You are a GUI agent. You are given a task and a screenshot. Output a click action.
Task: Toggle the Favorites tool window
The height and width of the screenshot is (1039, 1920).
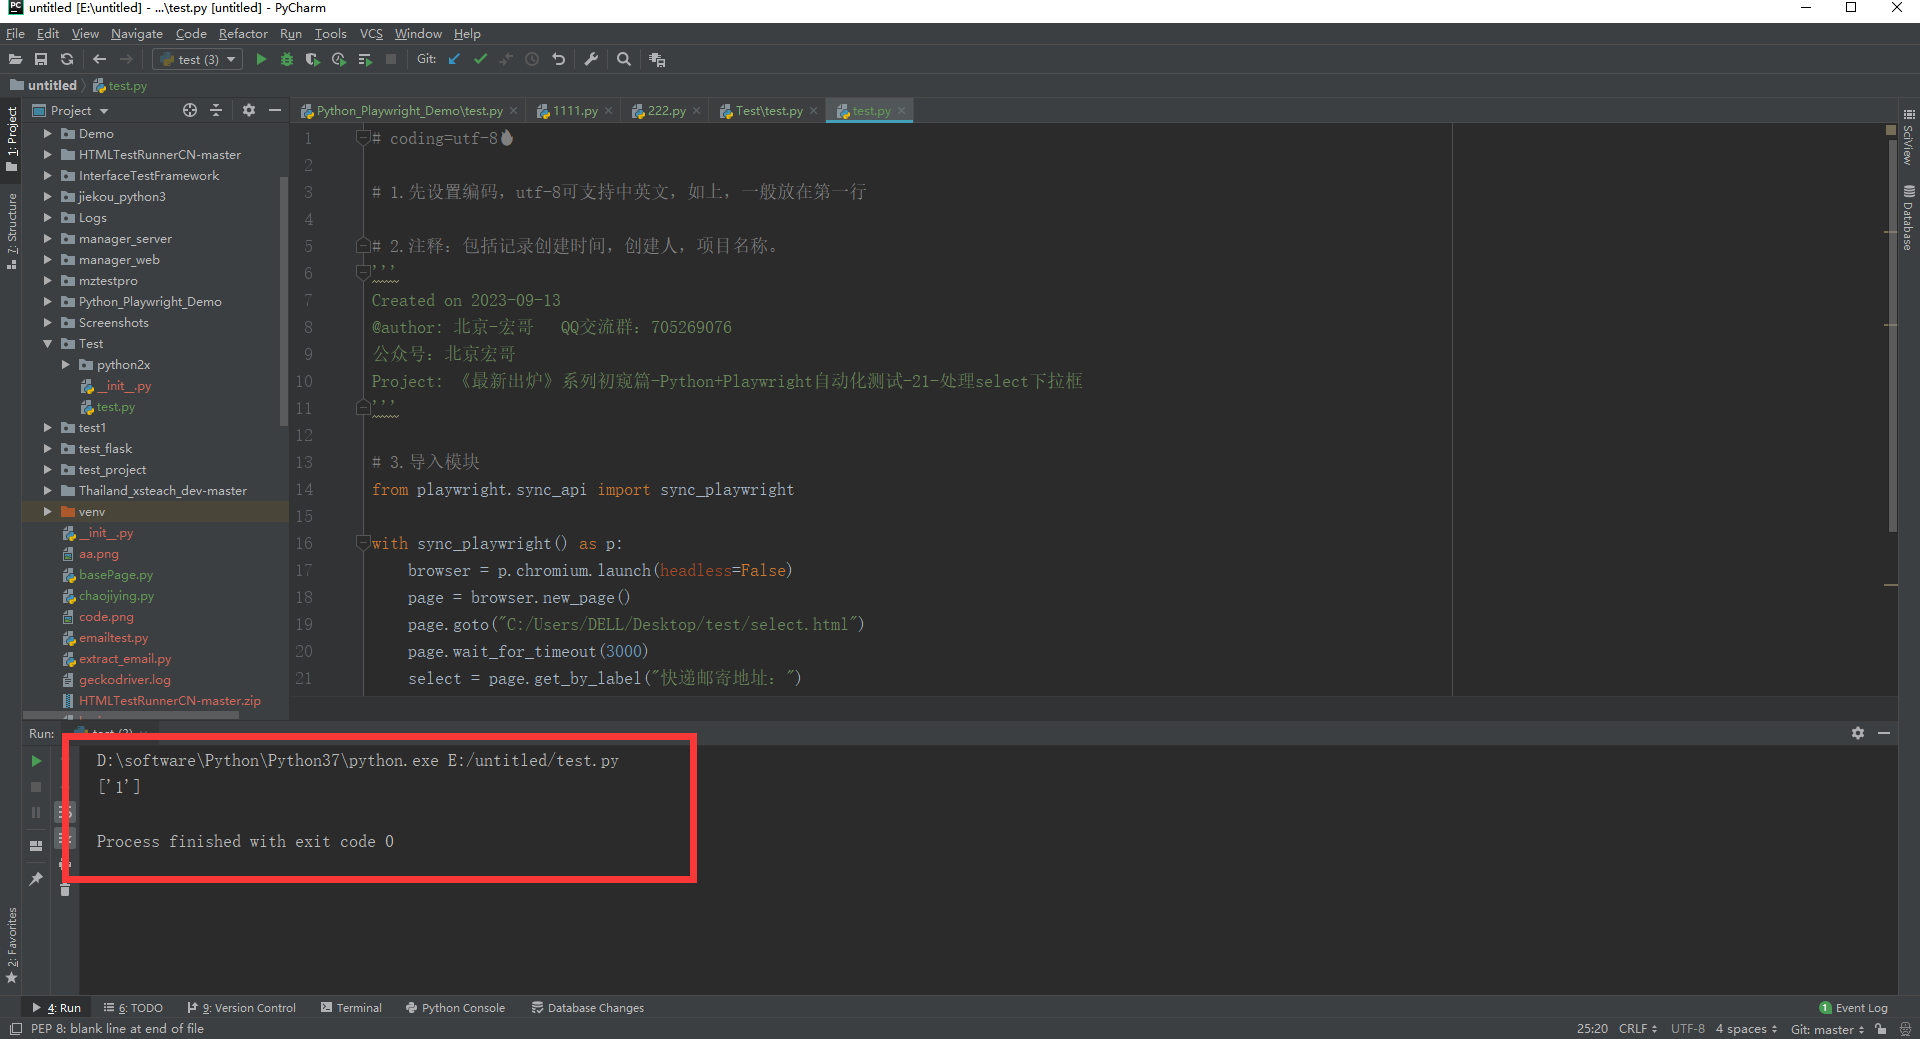click(x=12, y=940)
